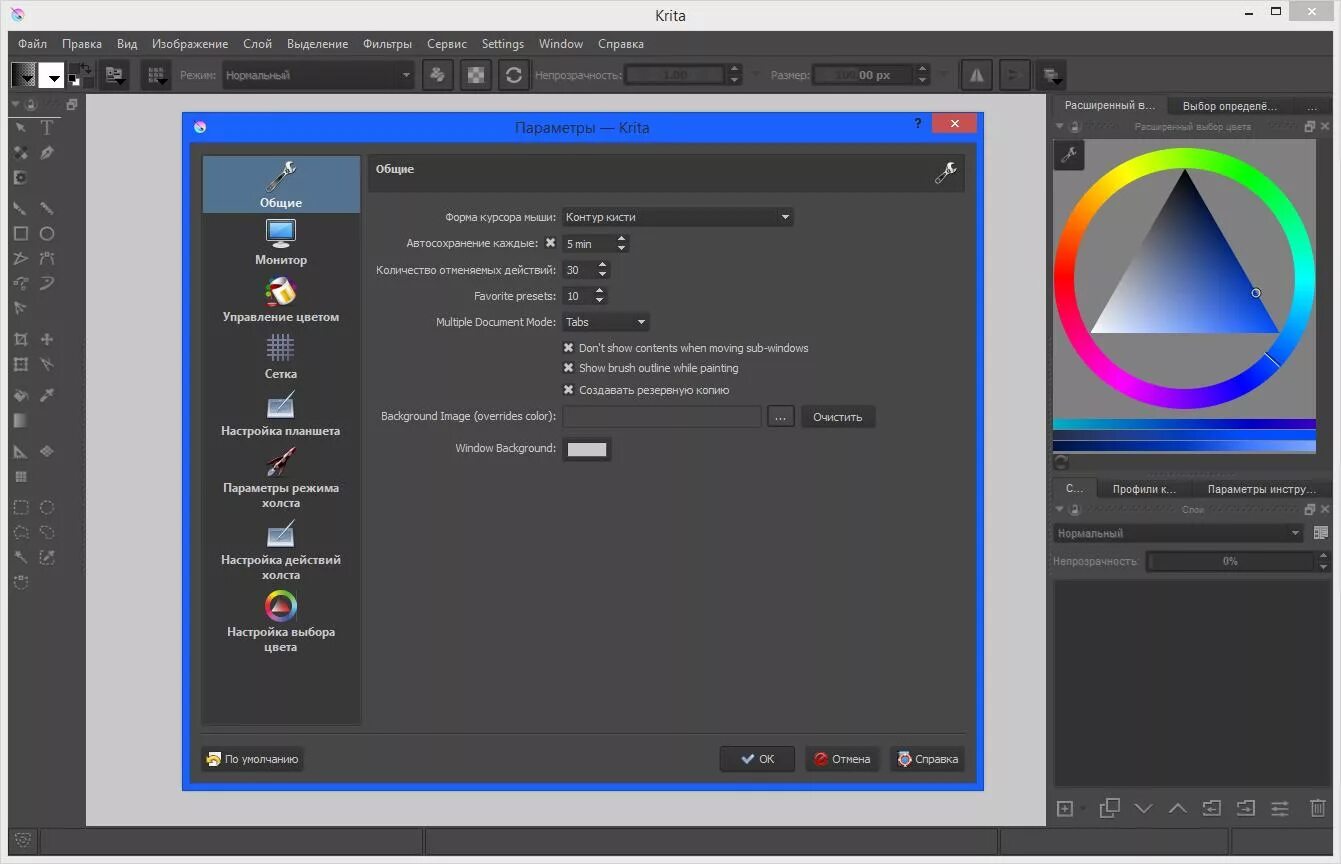This screenshot has width=1341, height=864.
Task: Increase Favorite presets stepper value
Action: [x=599, y=291]
